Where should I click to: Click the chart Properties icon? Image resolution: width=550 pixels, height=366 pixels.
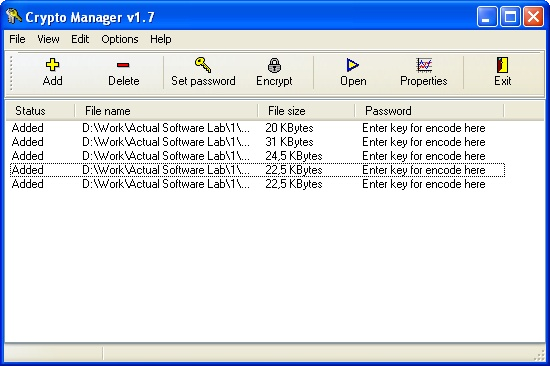pos(424,65)
